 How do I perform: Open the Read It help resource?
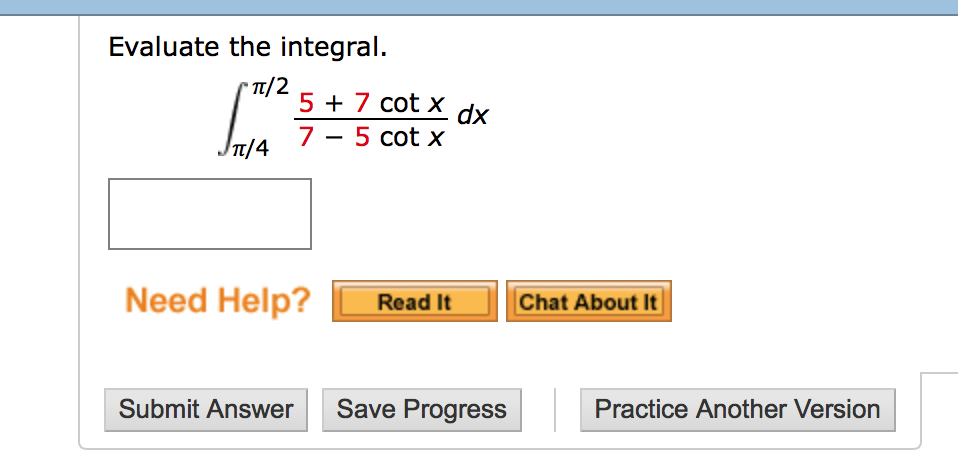point(414,301)
